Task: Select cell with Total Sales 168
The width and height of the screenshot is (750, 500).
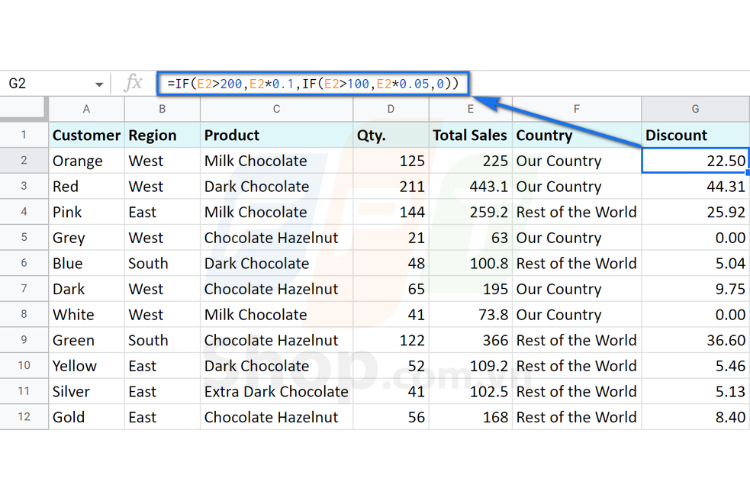Action: coord(471,417)
